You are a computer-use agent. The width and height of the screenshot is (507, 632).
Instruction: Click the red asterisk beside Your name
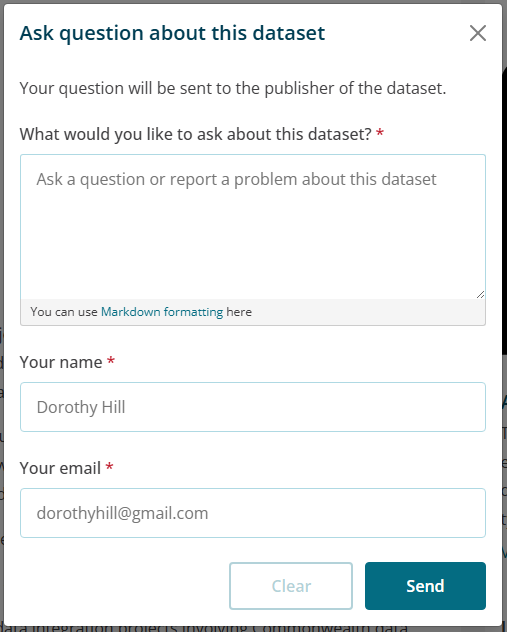click(x=111, y=361)
